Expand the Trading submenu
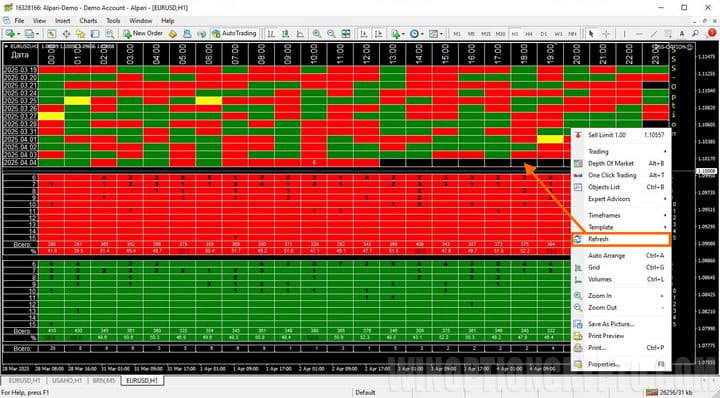This screenshot has width=720, height=398. tap(621, 151)
